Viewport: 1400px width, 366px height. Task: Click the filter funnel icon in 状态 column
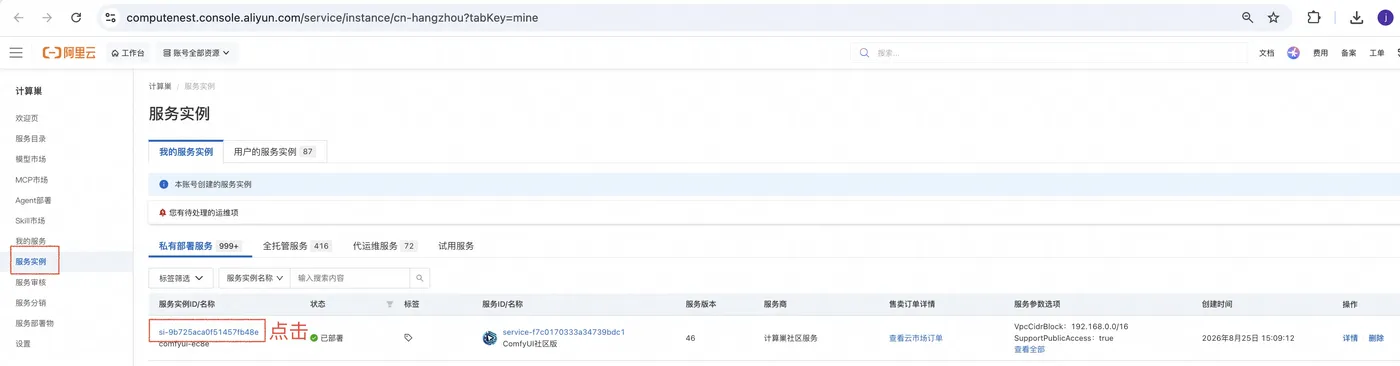[390, 304]
